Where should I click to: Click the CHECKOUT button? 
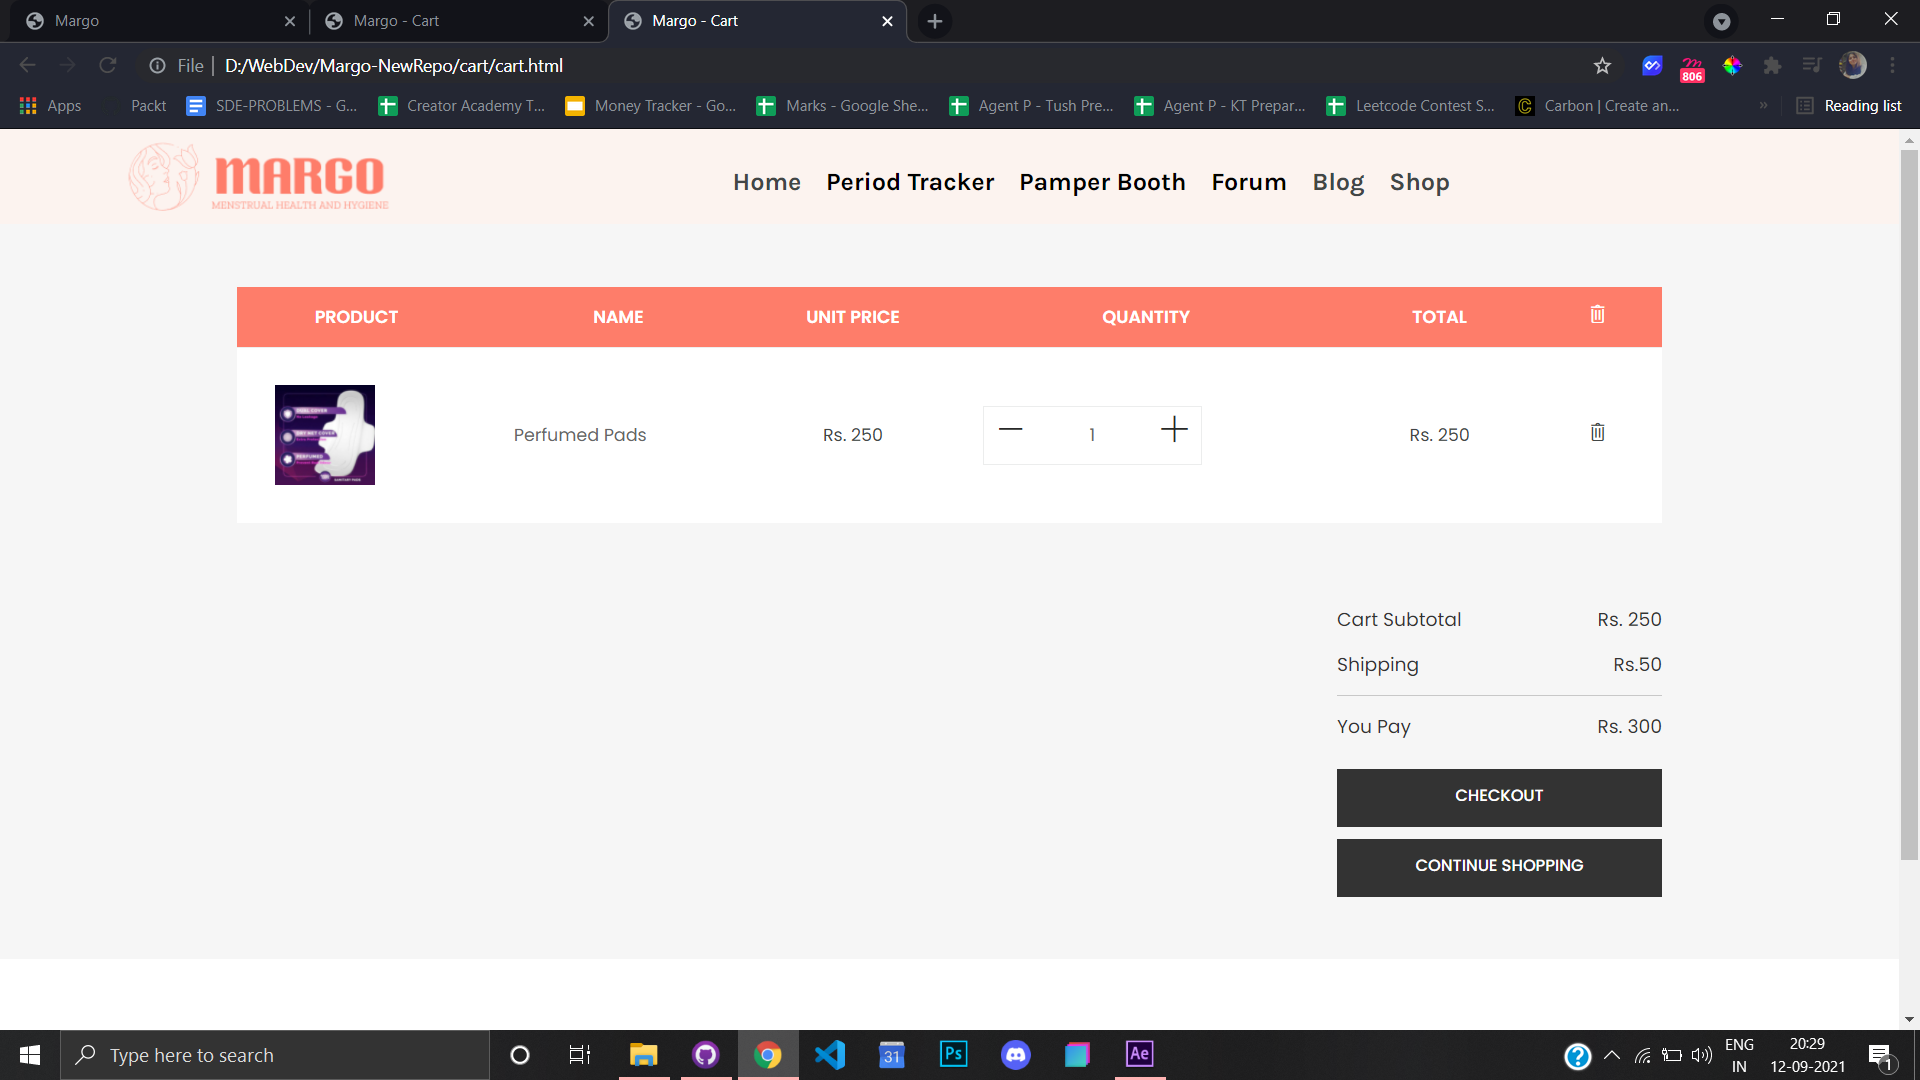click(1498, 797)
